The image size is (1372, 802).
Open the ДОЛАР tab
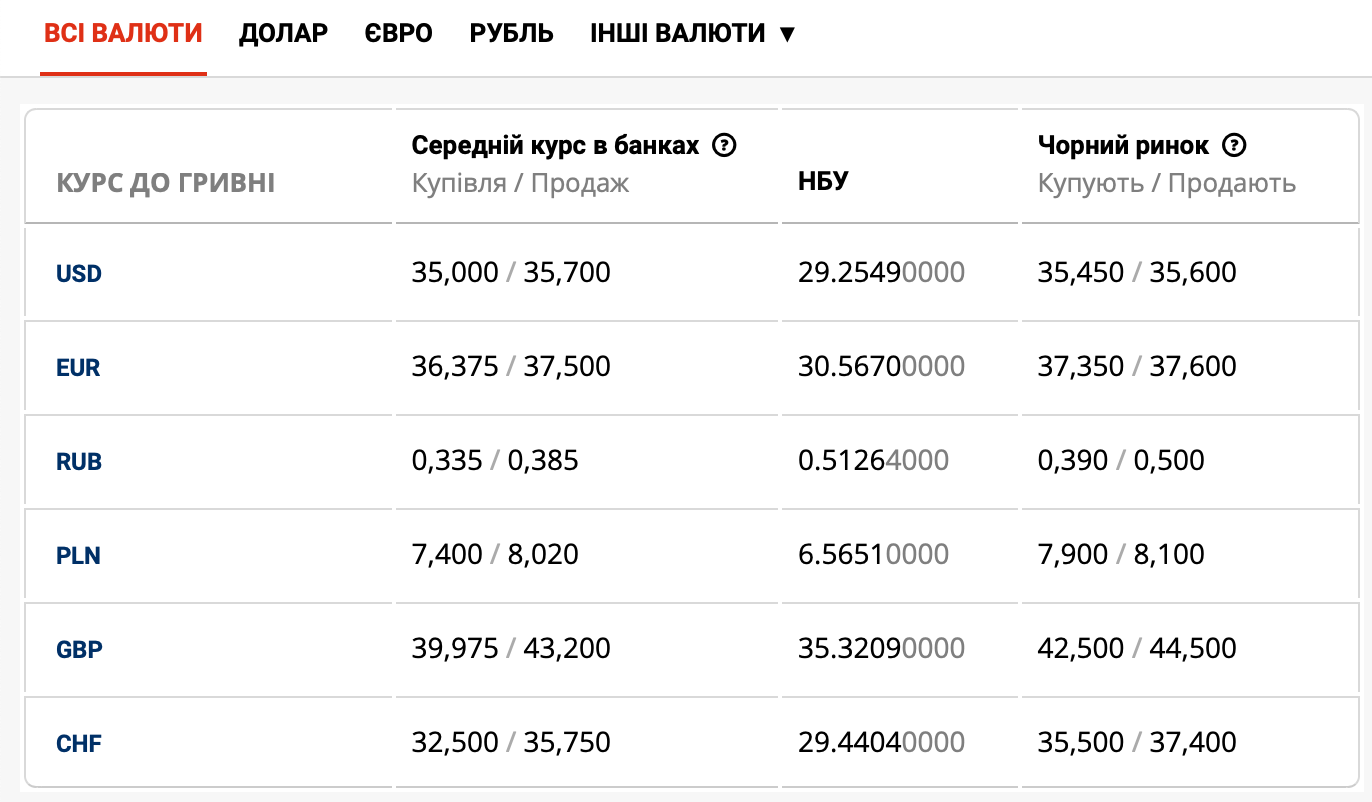(283, 33)
